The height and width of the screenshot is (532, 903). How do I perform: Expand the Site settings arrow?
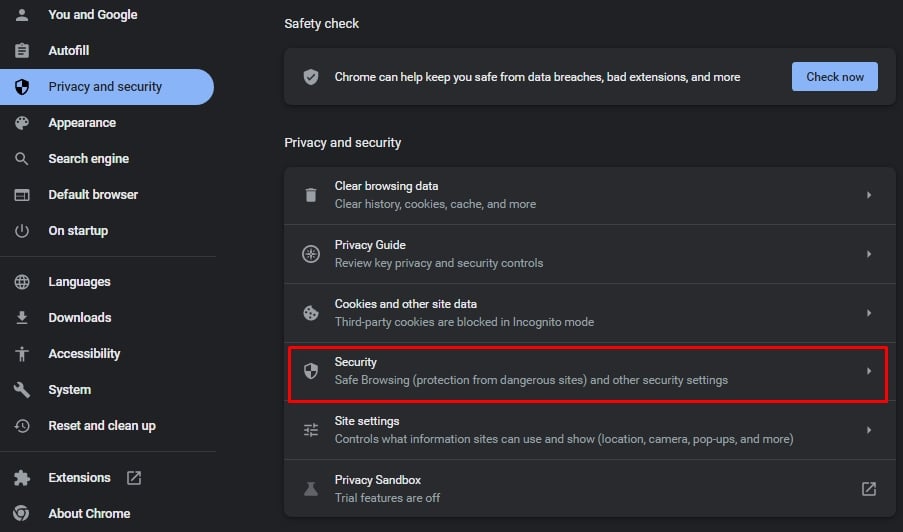(868, 430)
